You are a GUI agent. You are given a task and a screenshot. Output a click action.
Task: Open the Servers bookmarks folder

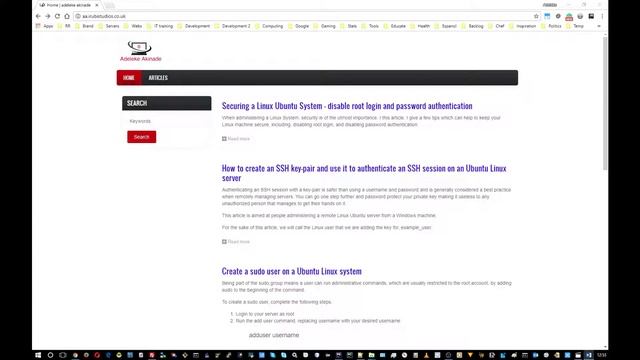109,26
